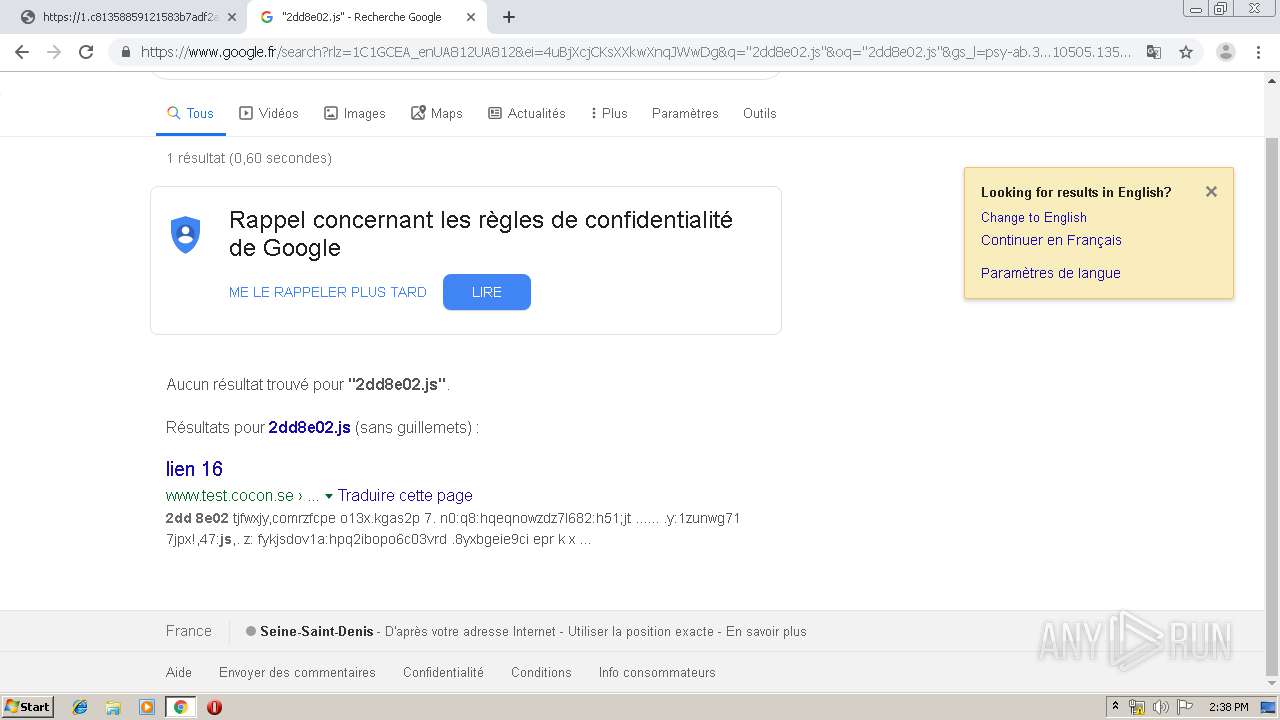
Task: Click the browser back arrow
Action: (x=22, y=52)
